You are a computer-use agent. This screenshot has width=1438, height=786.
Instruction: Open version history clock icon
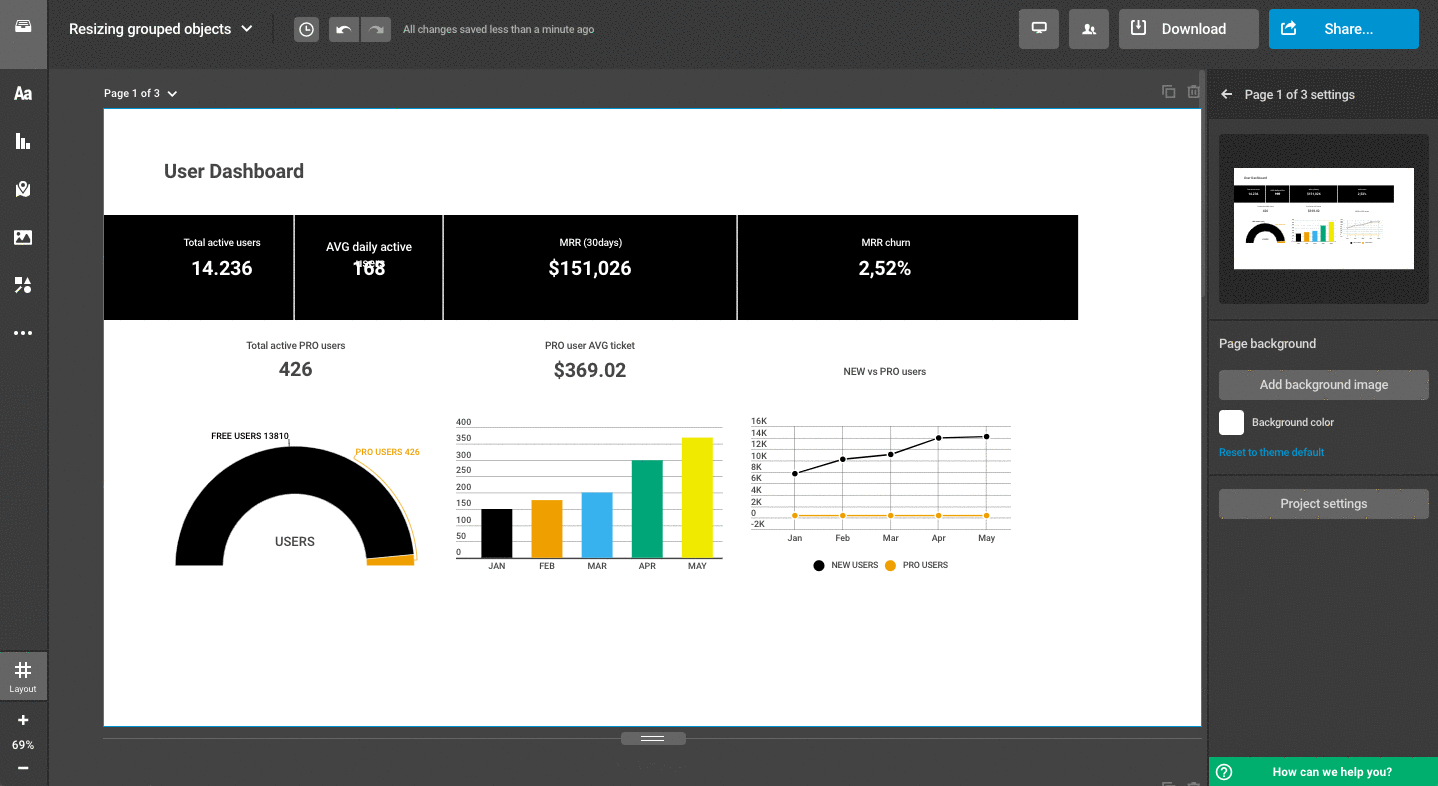tap(306, 29)
